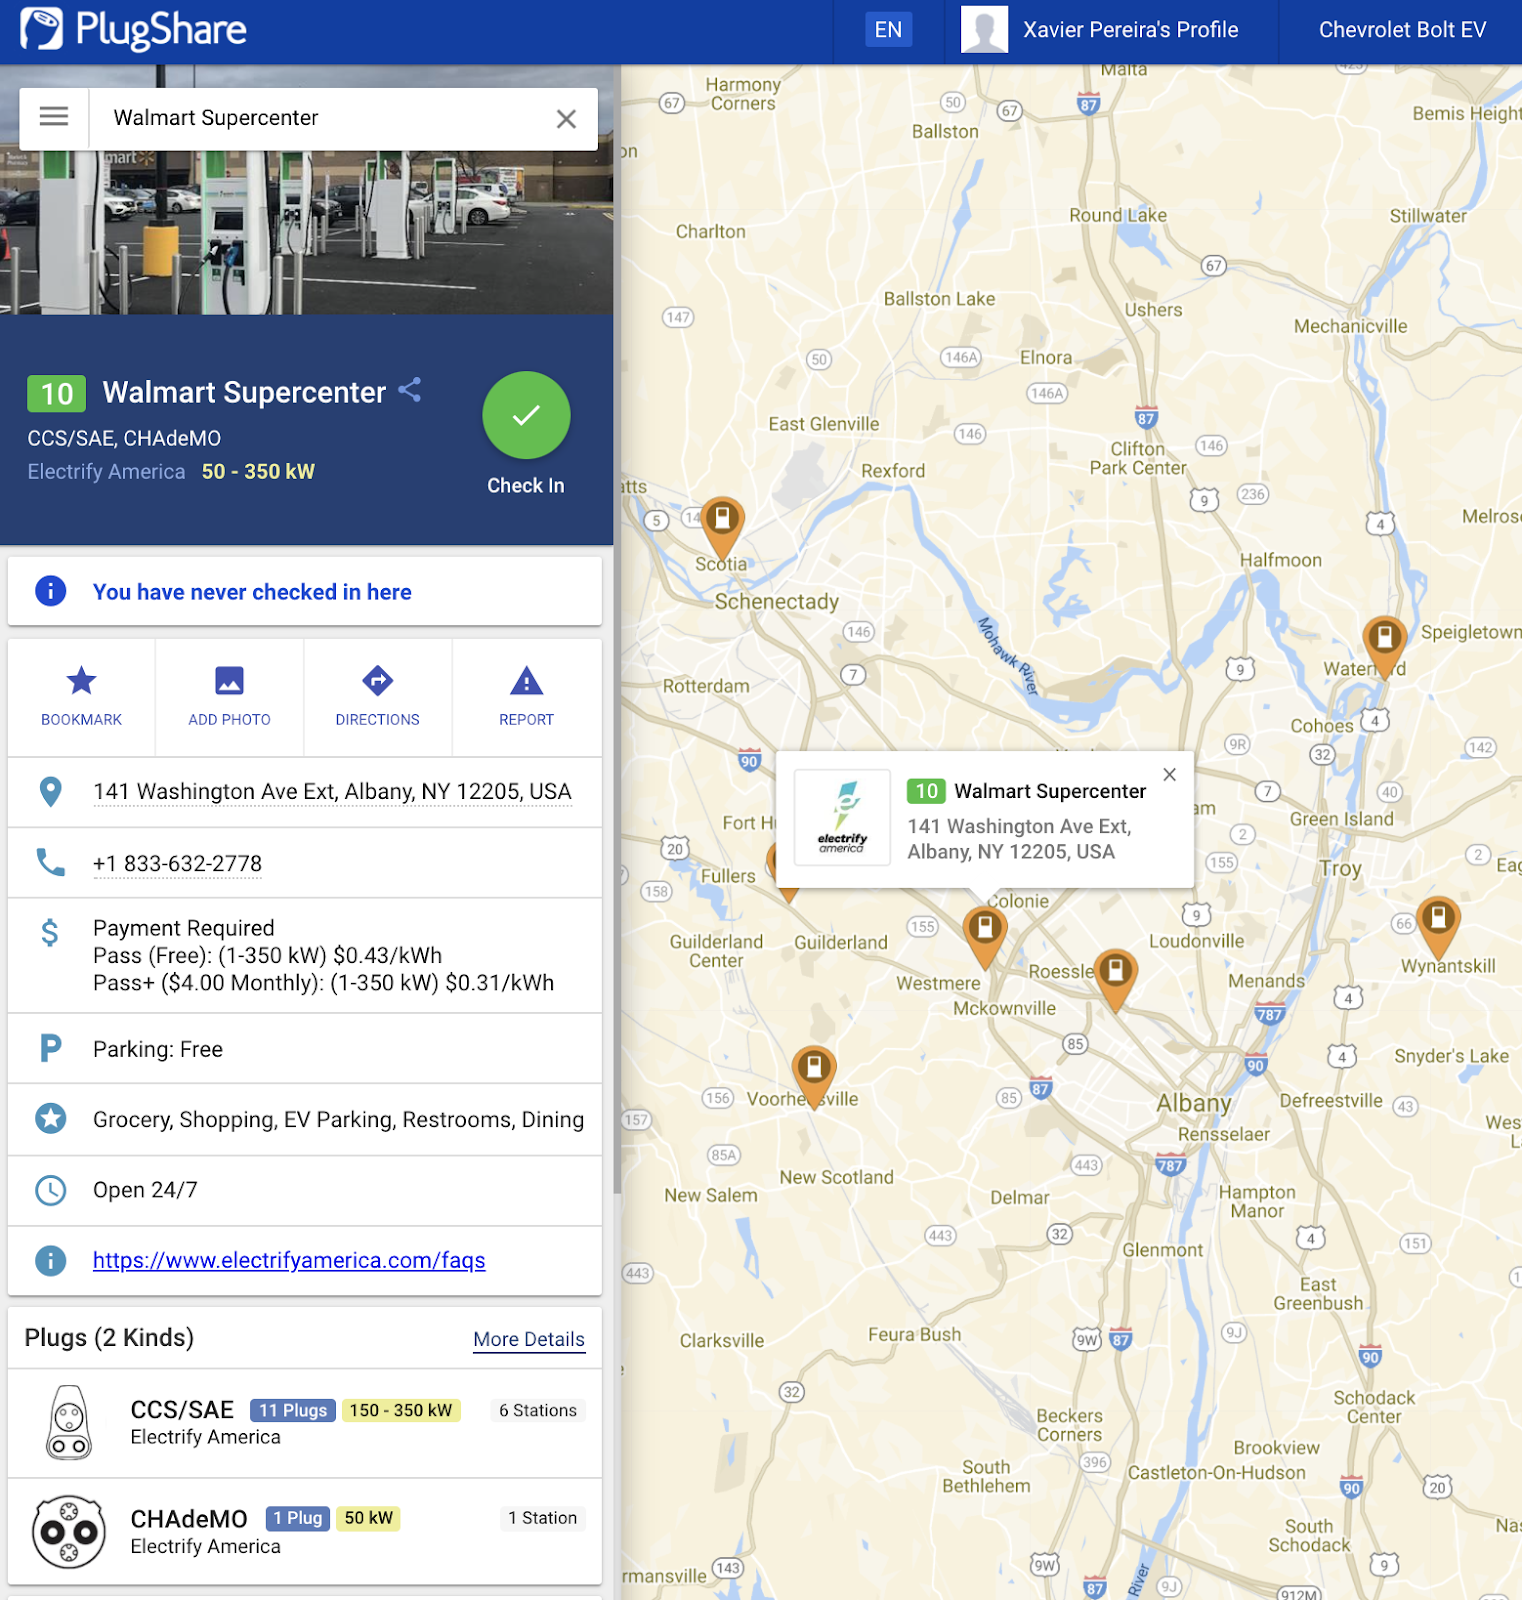Click the '50 kW' CHAdeMO badge

coord(369,1518)
